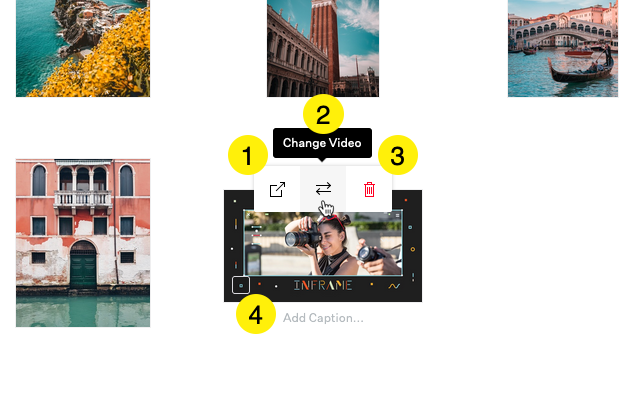
Task: Click the small x inside video frame
Action: tap(249, 215)
